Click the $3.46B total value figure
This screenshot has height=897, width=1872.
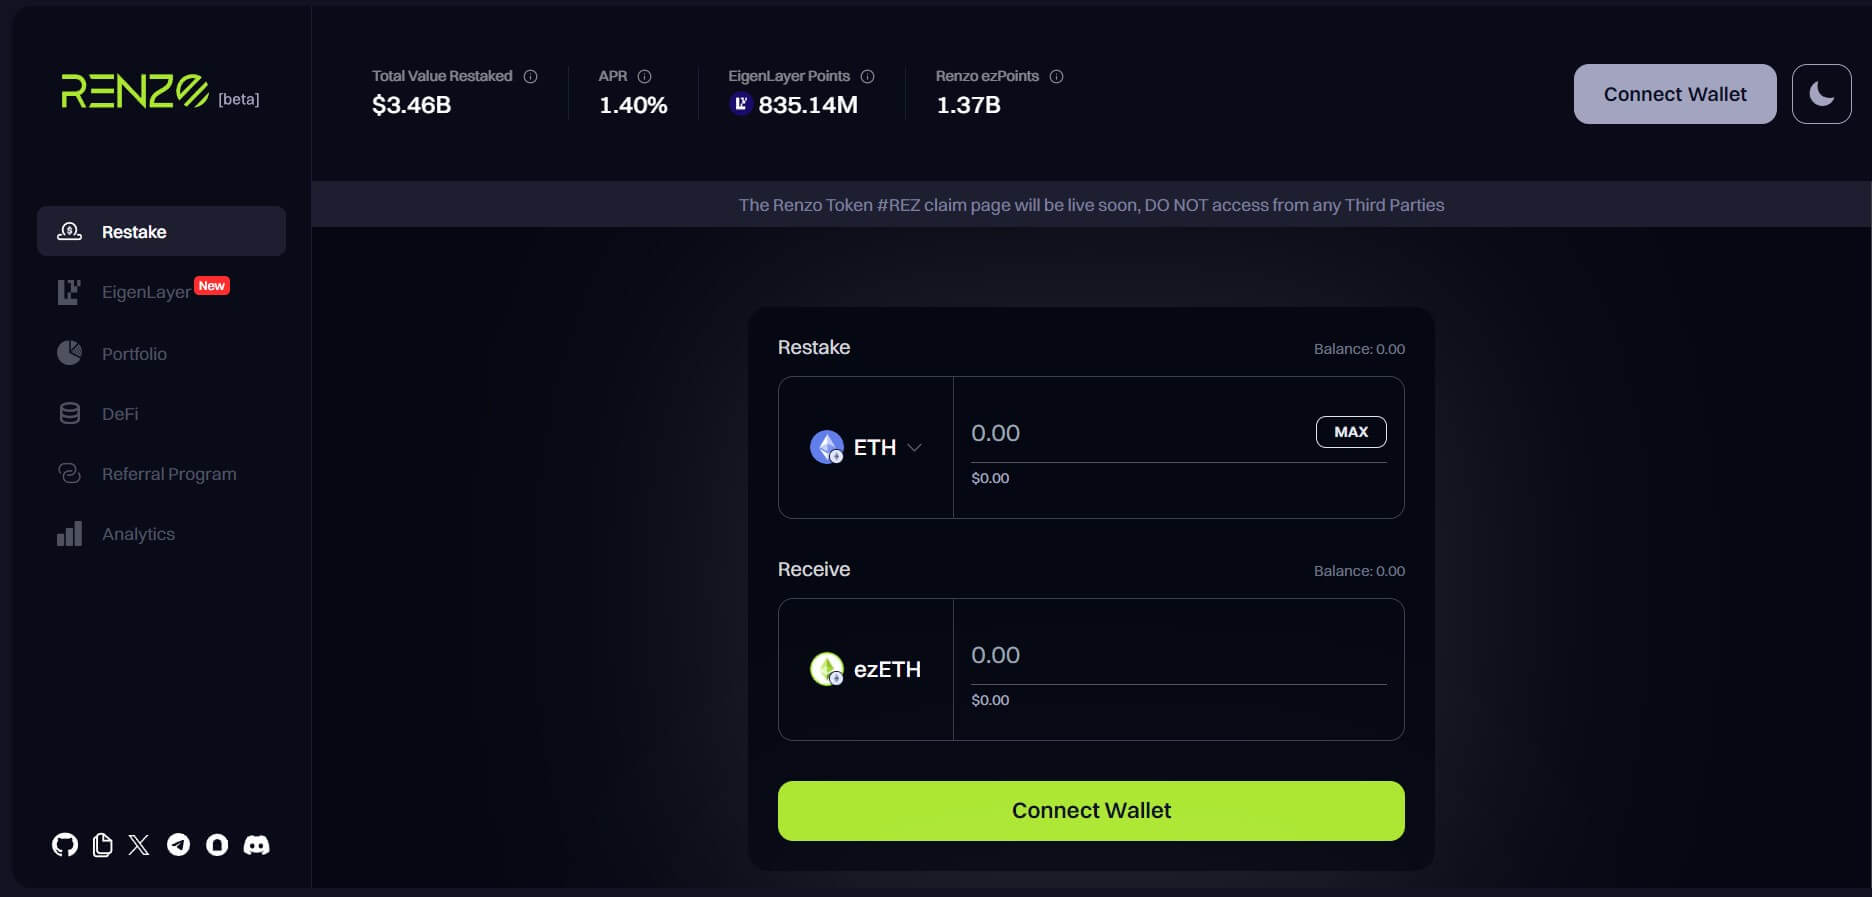(411, 105)
